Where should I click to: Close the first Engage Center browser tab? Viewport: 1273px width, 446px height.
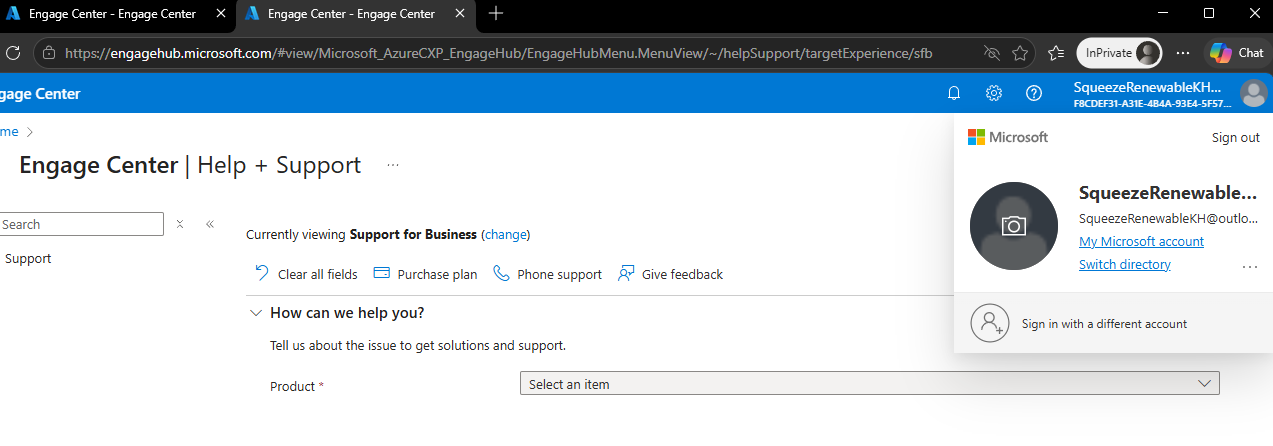[221, 14]
